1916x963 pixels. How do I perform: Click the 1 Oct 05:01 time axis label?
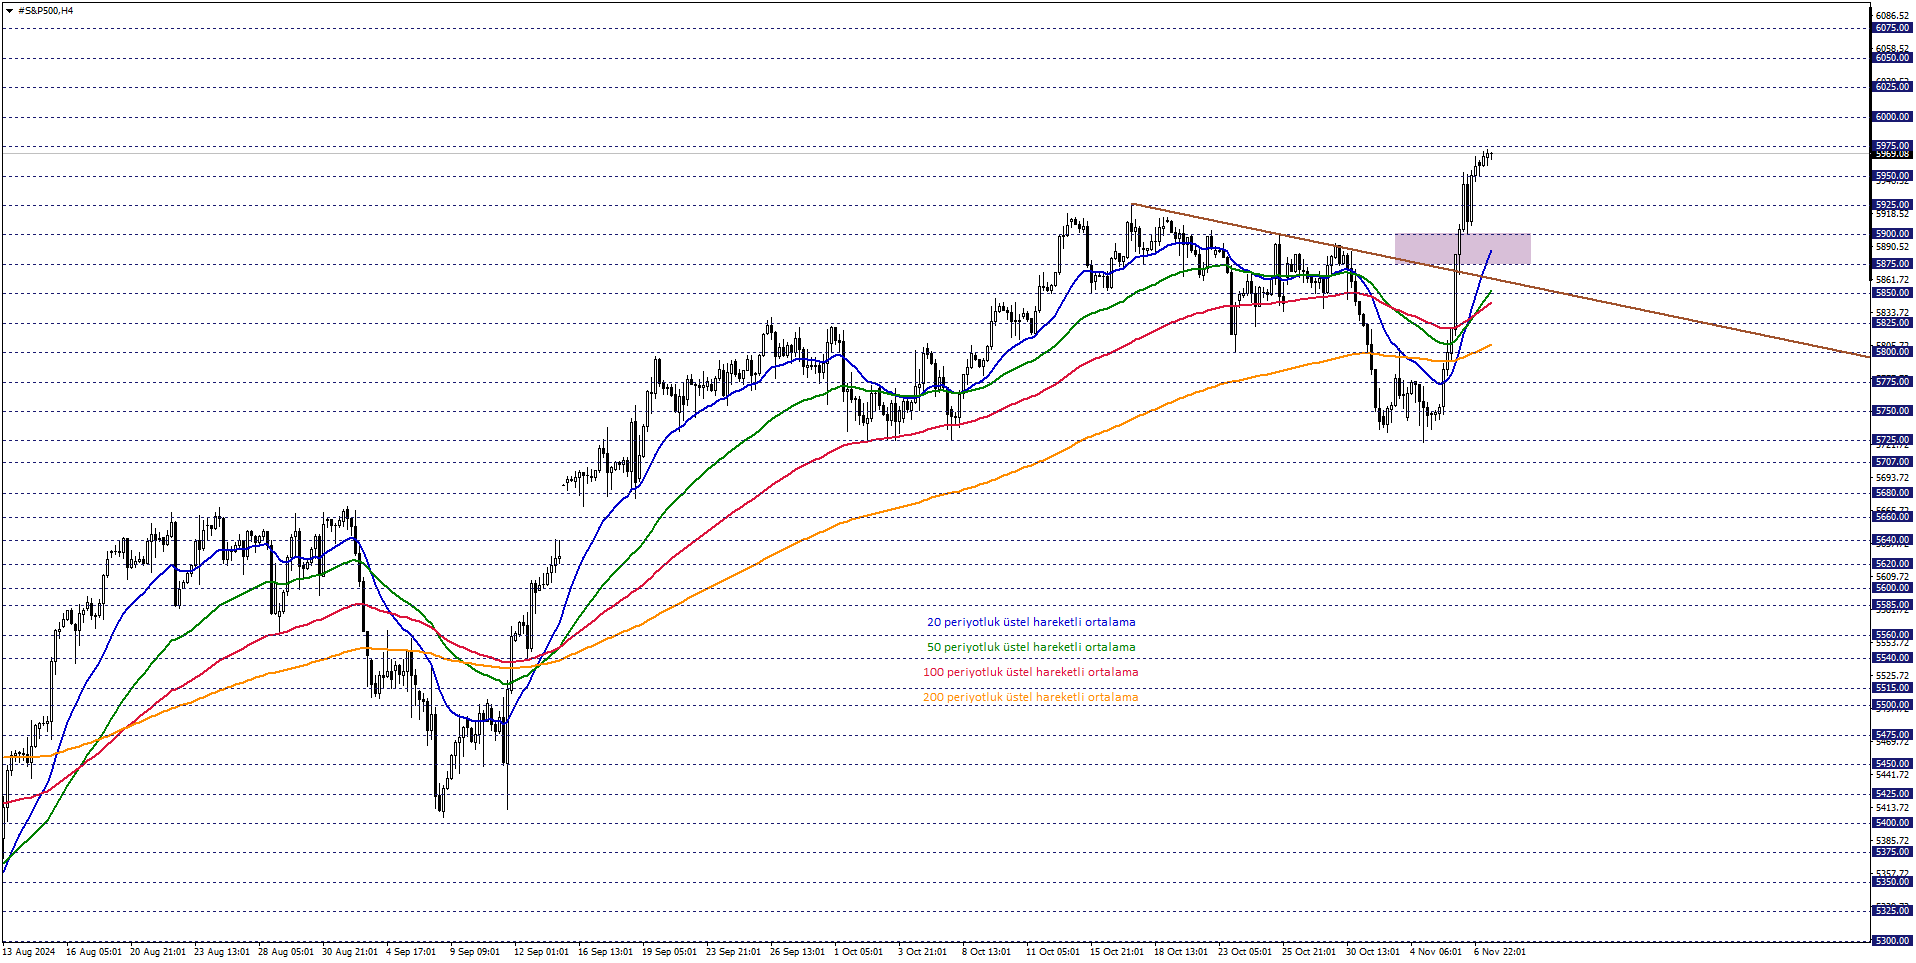(859, 952)
